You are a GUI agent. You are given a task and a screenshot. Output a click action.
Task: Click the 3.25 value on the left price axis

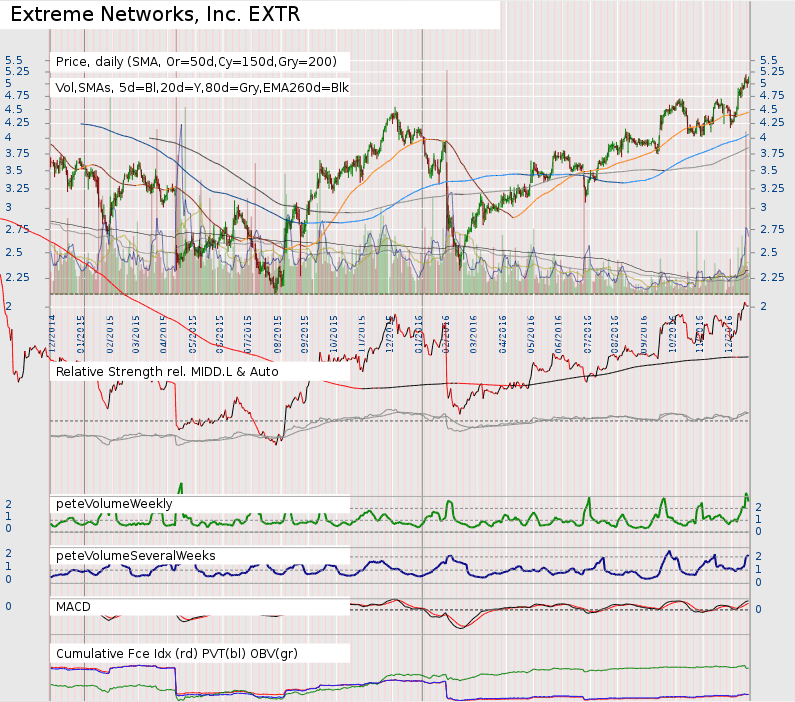pyautogui.click(x=17, y=188)
